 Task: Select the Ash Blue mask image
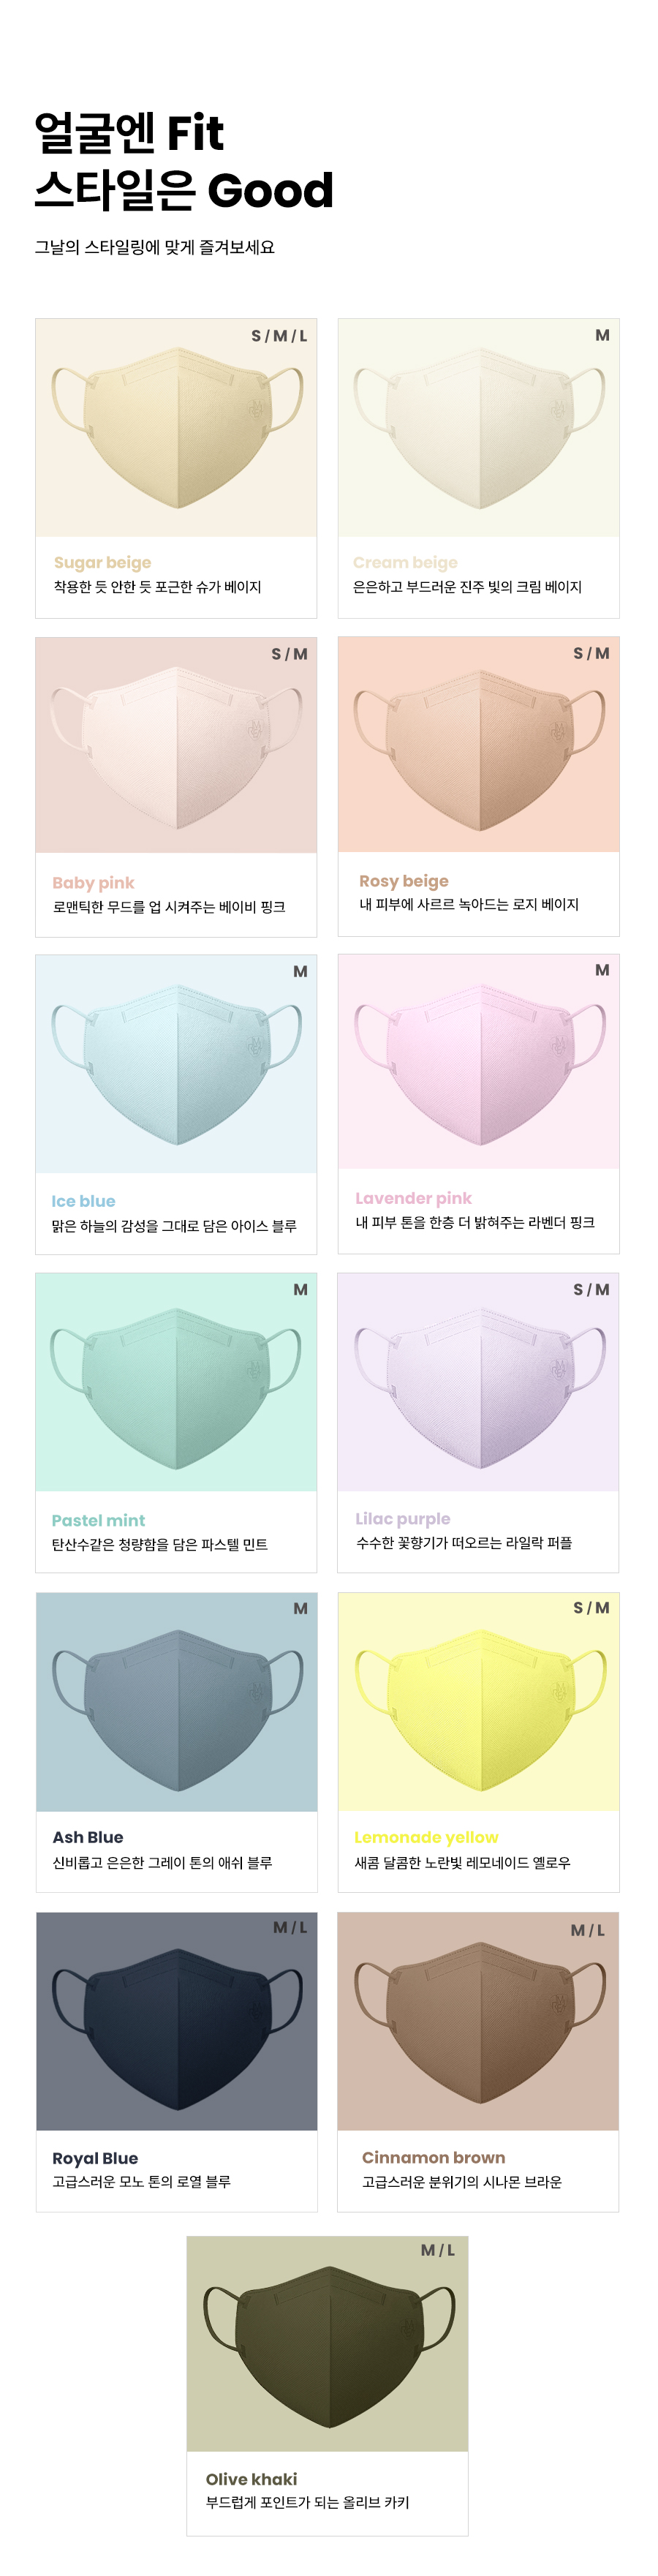click(176, 1703)
